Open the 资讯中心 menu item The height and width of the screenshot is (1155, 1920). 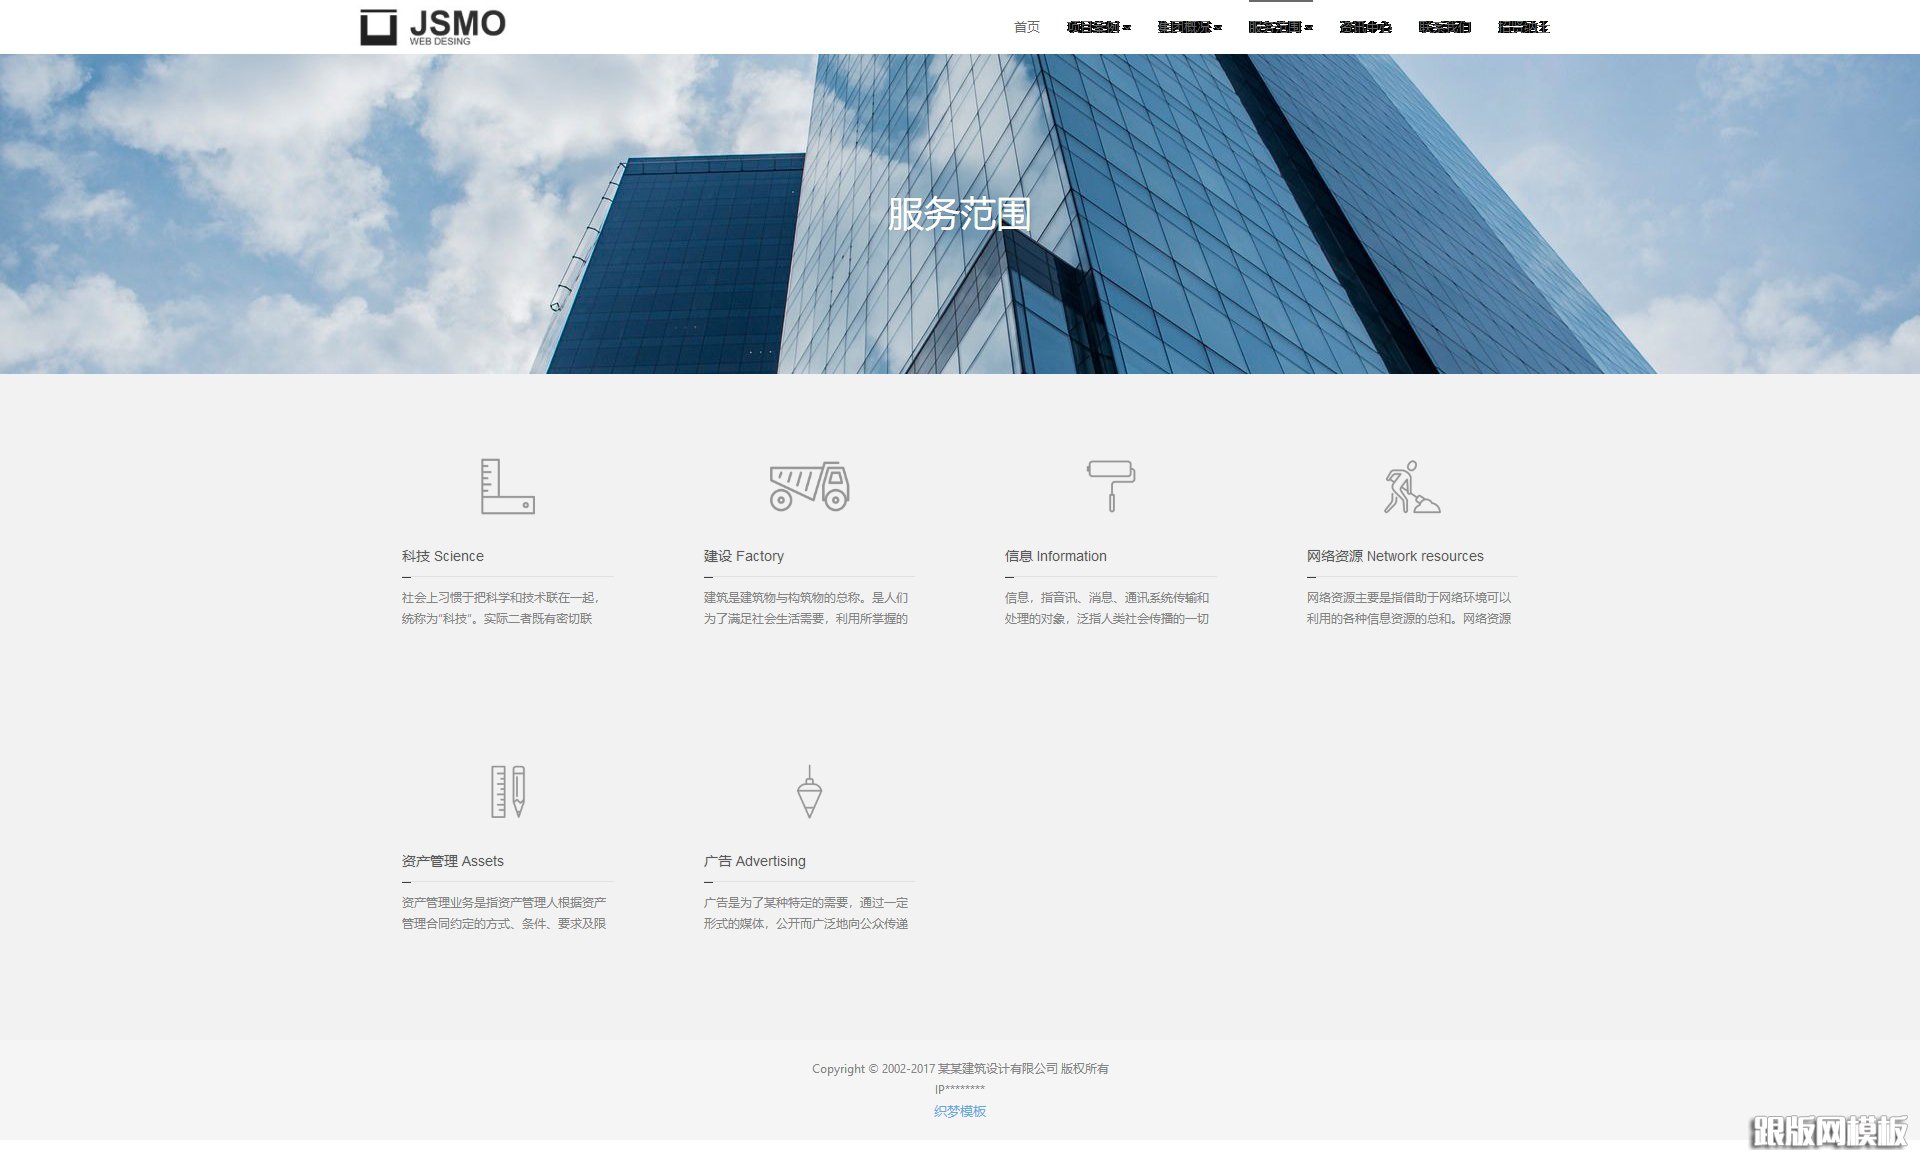point(1366,27)
